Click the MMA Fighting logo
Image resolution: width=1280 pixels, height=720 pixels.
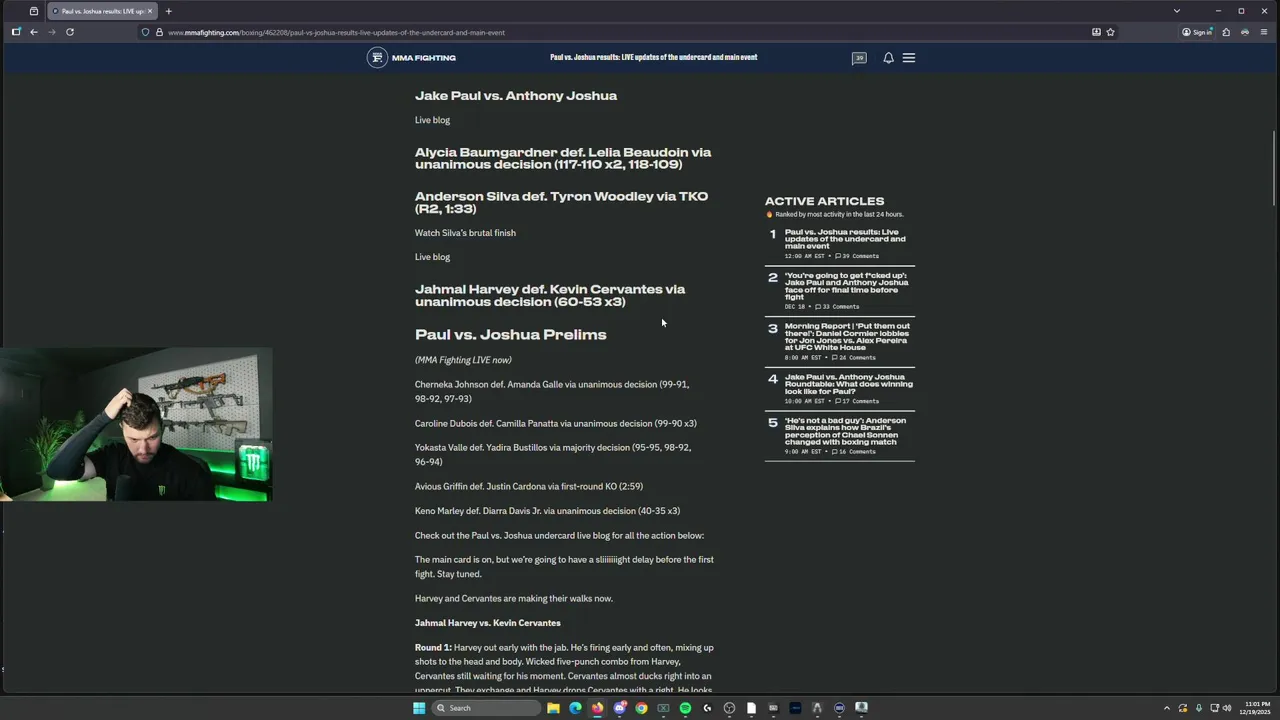(411, 58)
